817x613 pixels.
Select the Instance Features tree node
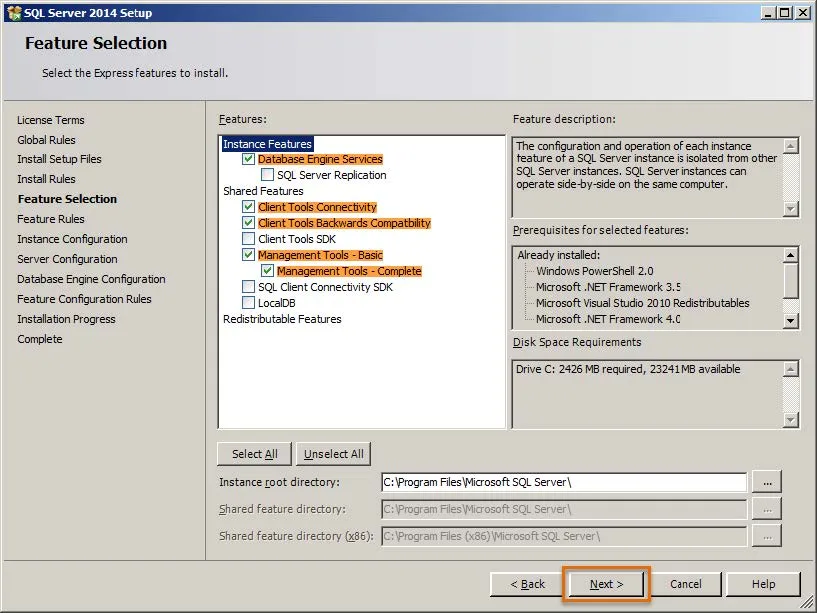267,144
